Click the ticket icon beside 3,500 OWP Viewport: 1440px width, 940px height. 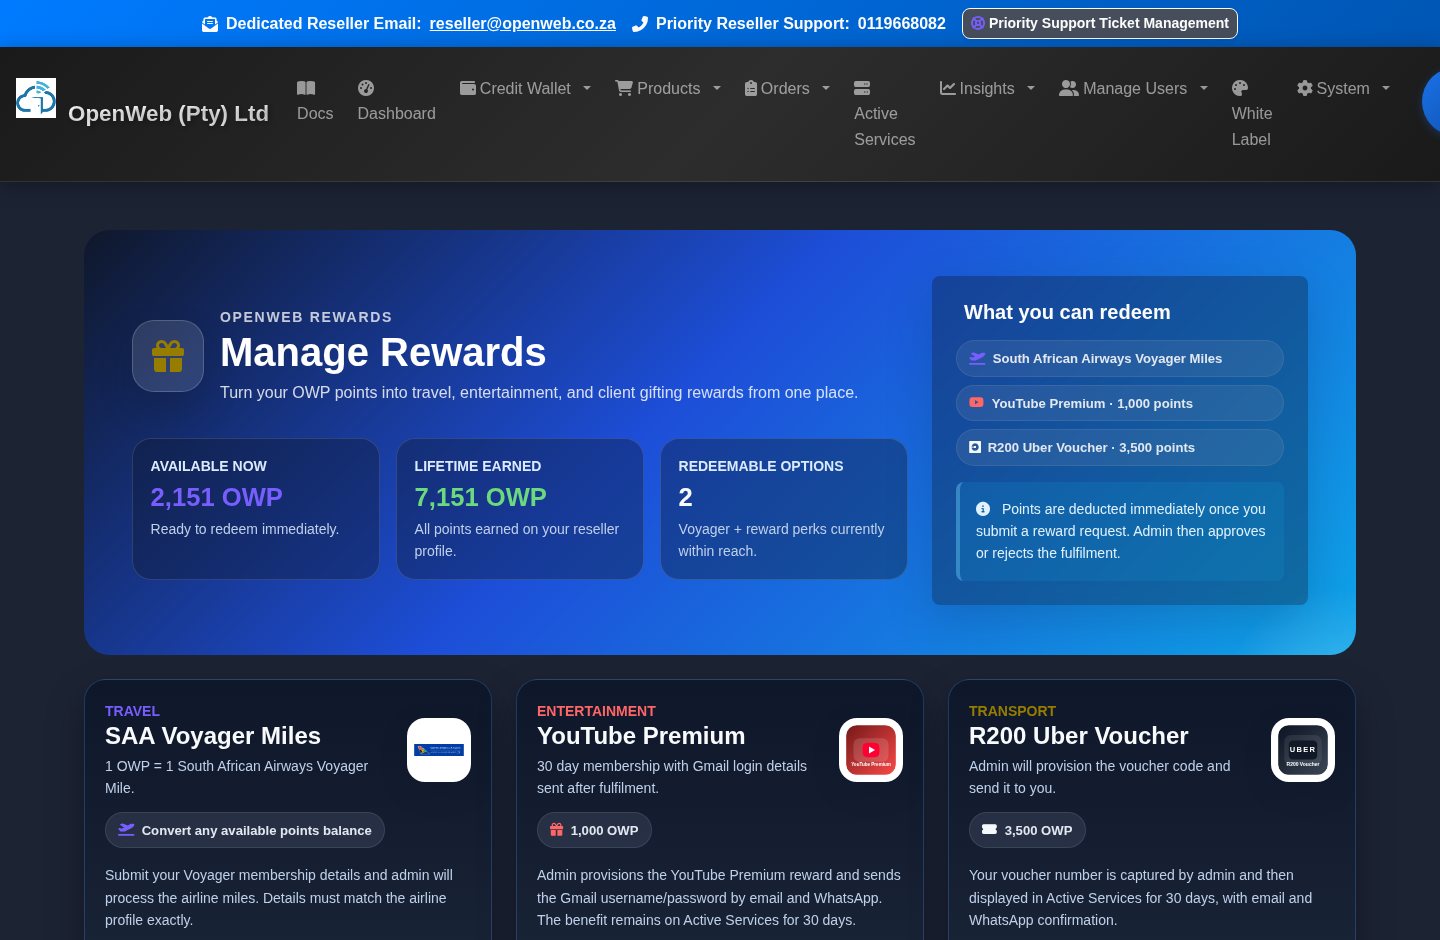(989, 830)
